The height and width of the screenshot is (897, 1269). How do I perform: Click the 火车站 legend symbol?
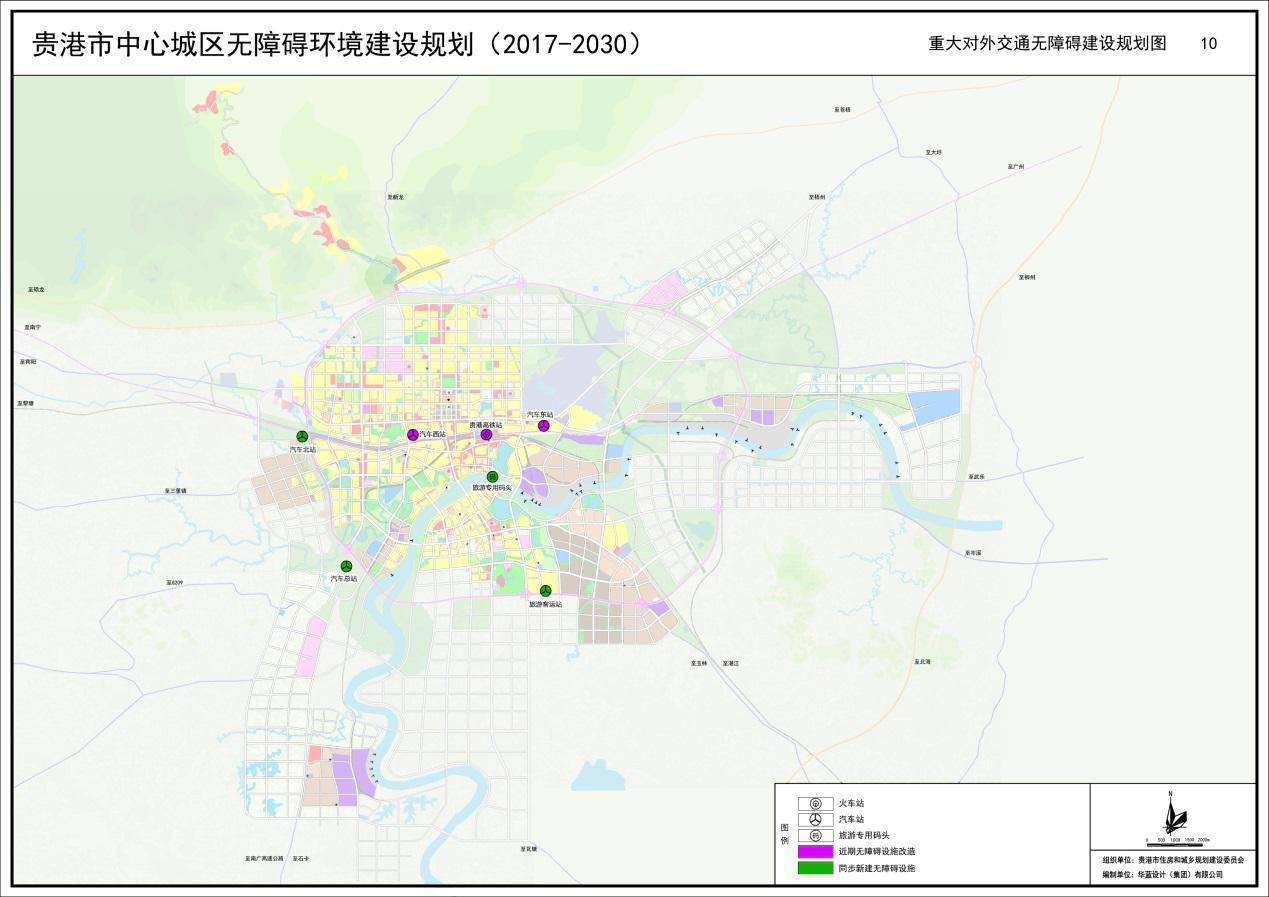[x=816, y=804]
